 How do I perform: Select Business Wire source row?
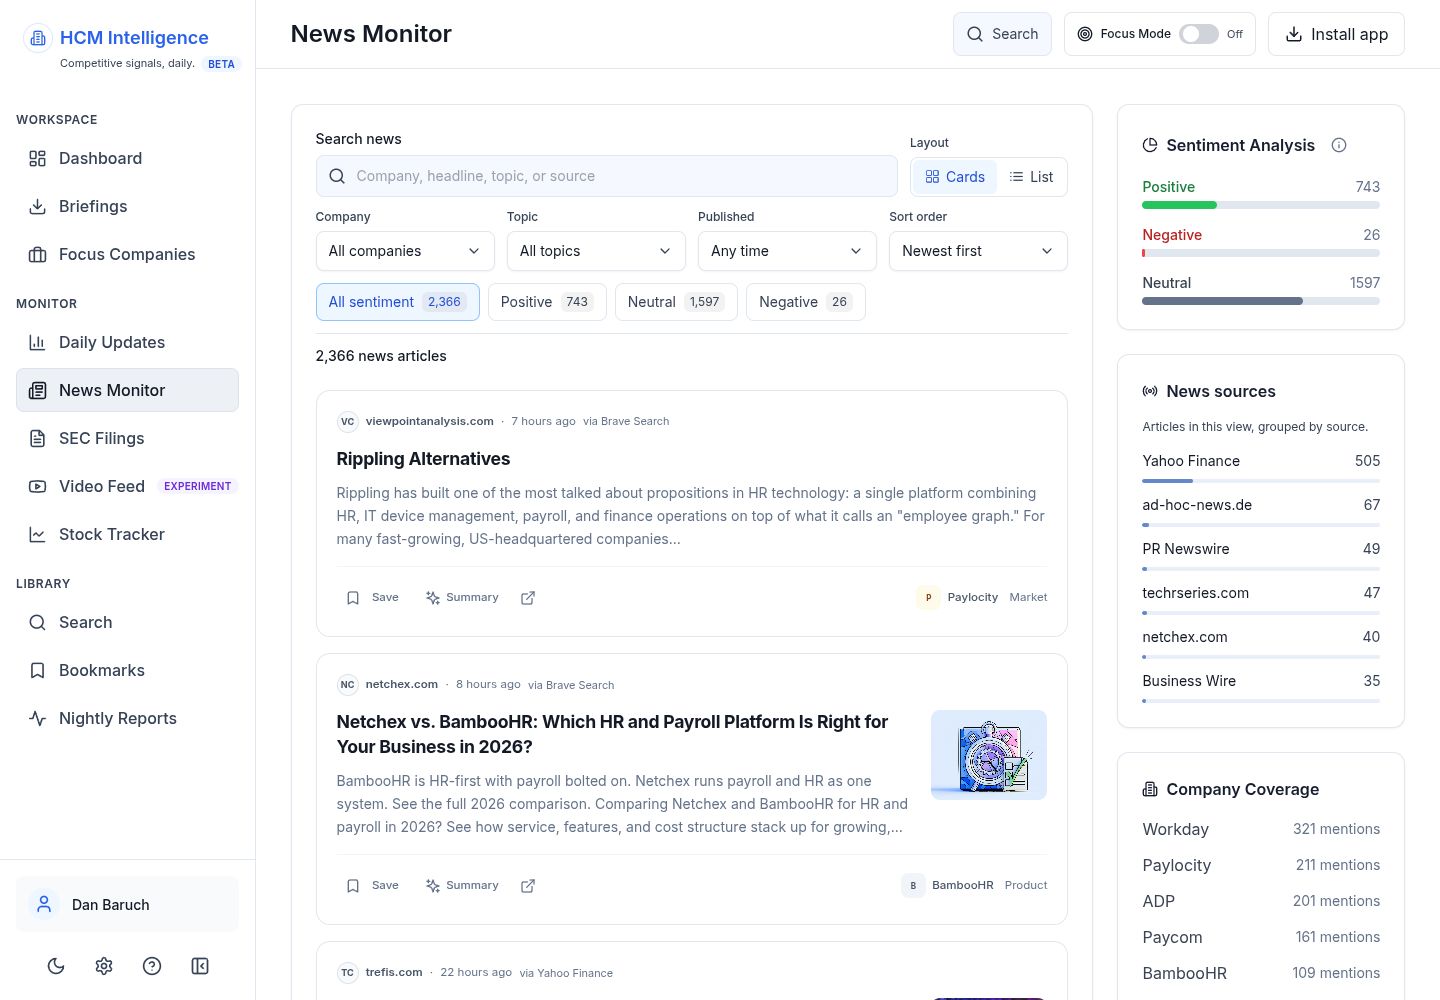coord(1261,686)
